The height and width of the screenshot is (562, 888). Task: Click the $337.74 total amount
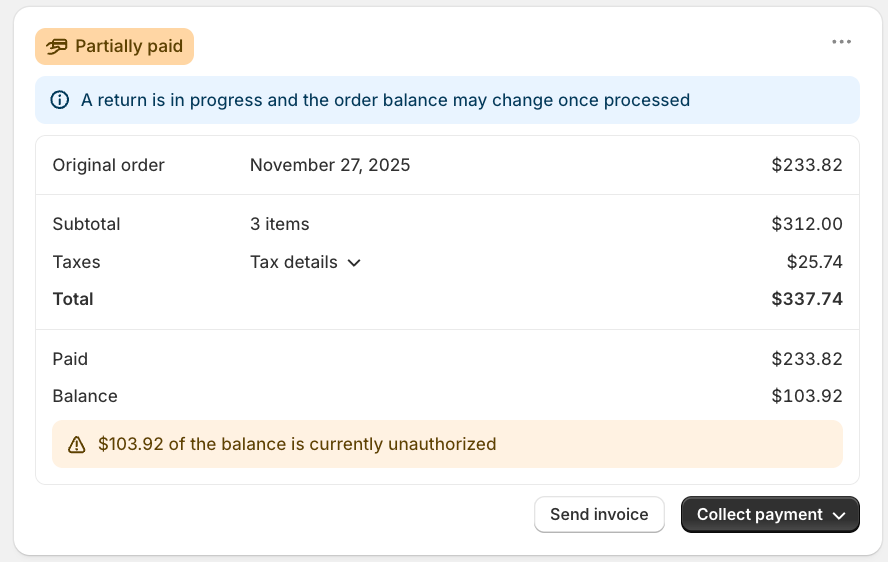point(806,299)
